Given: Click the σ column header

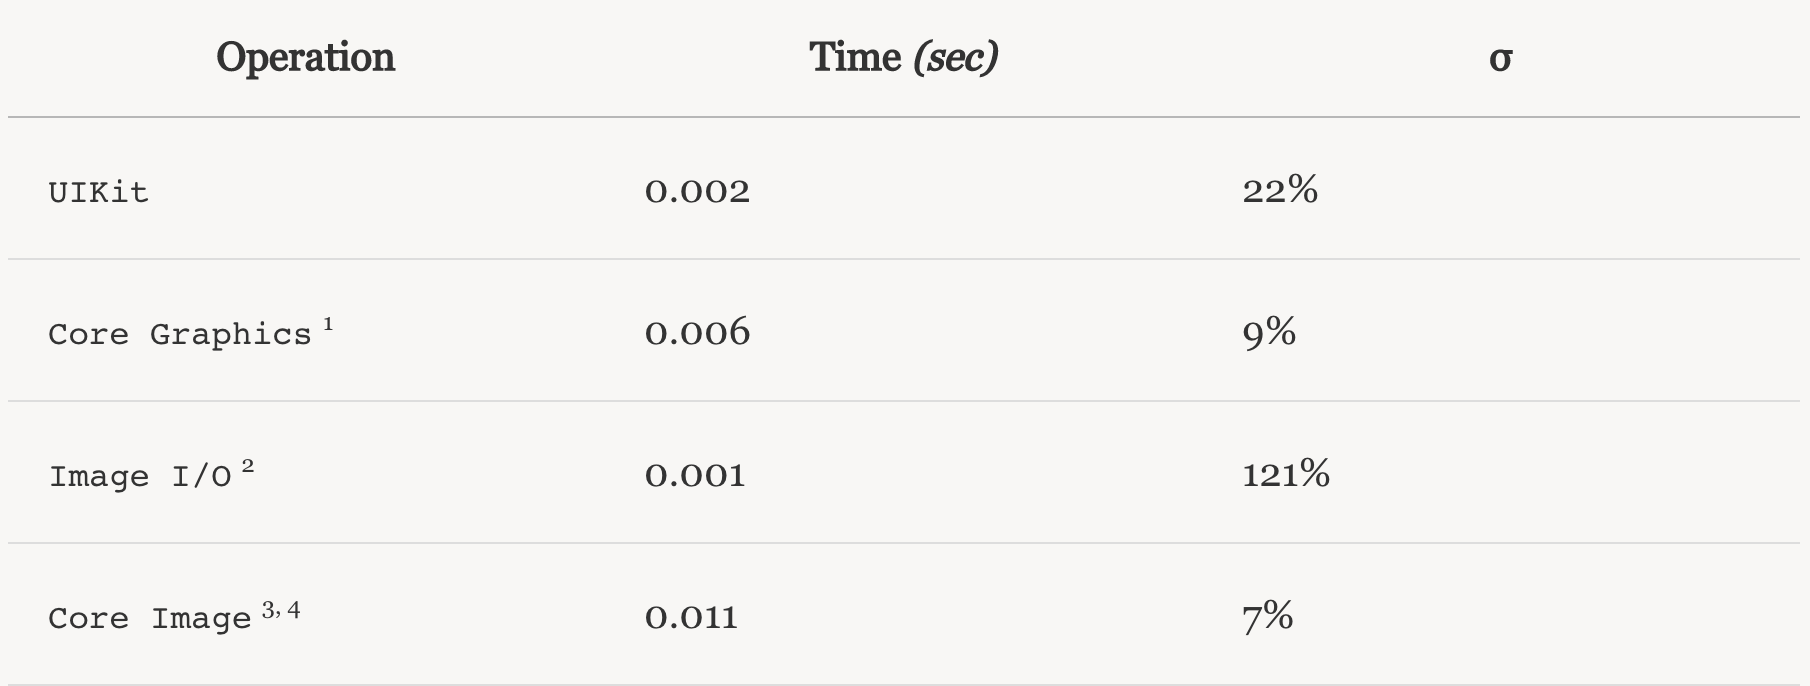Looking at the screenshot, I should pyautogui.click(x=1500, y=58).
